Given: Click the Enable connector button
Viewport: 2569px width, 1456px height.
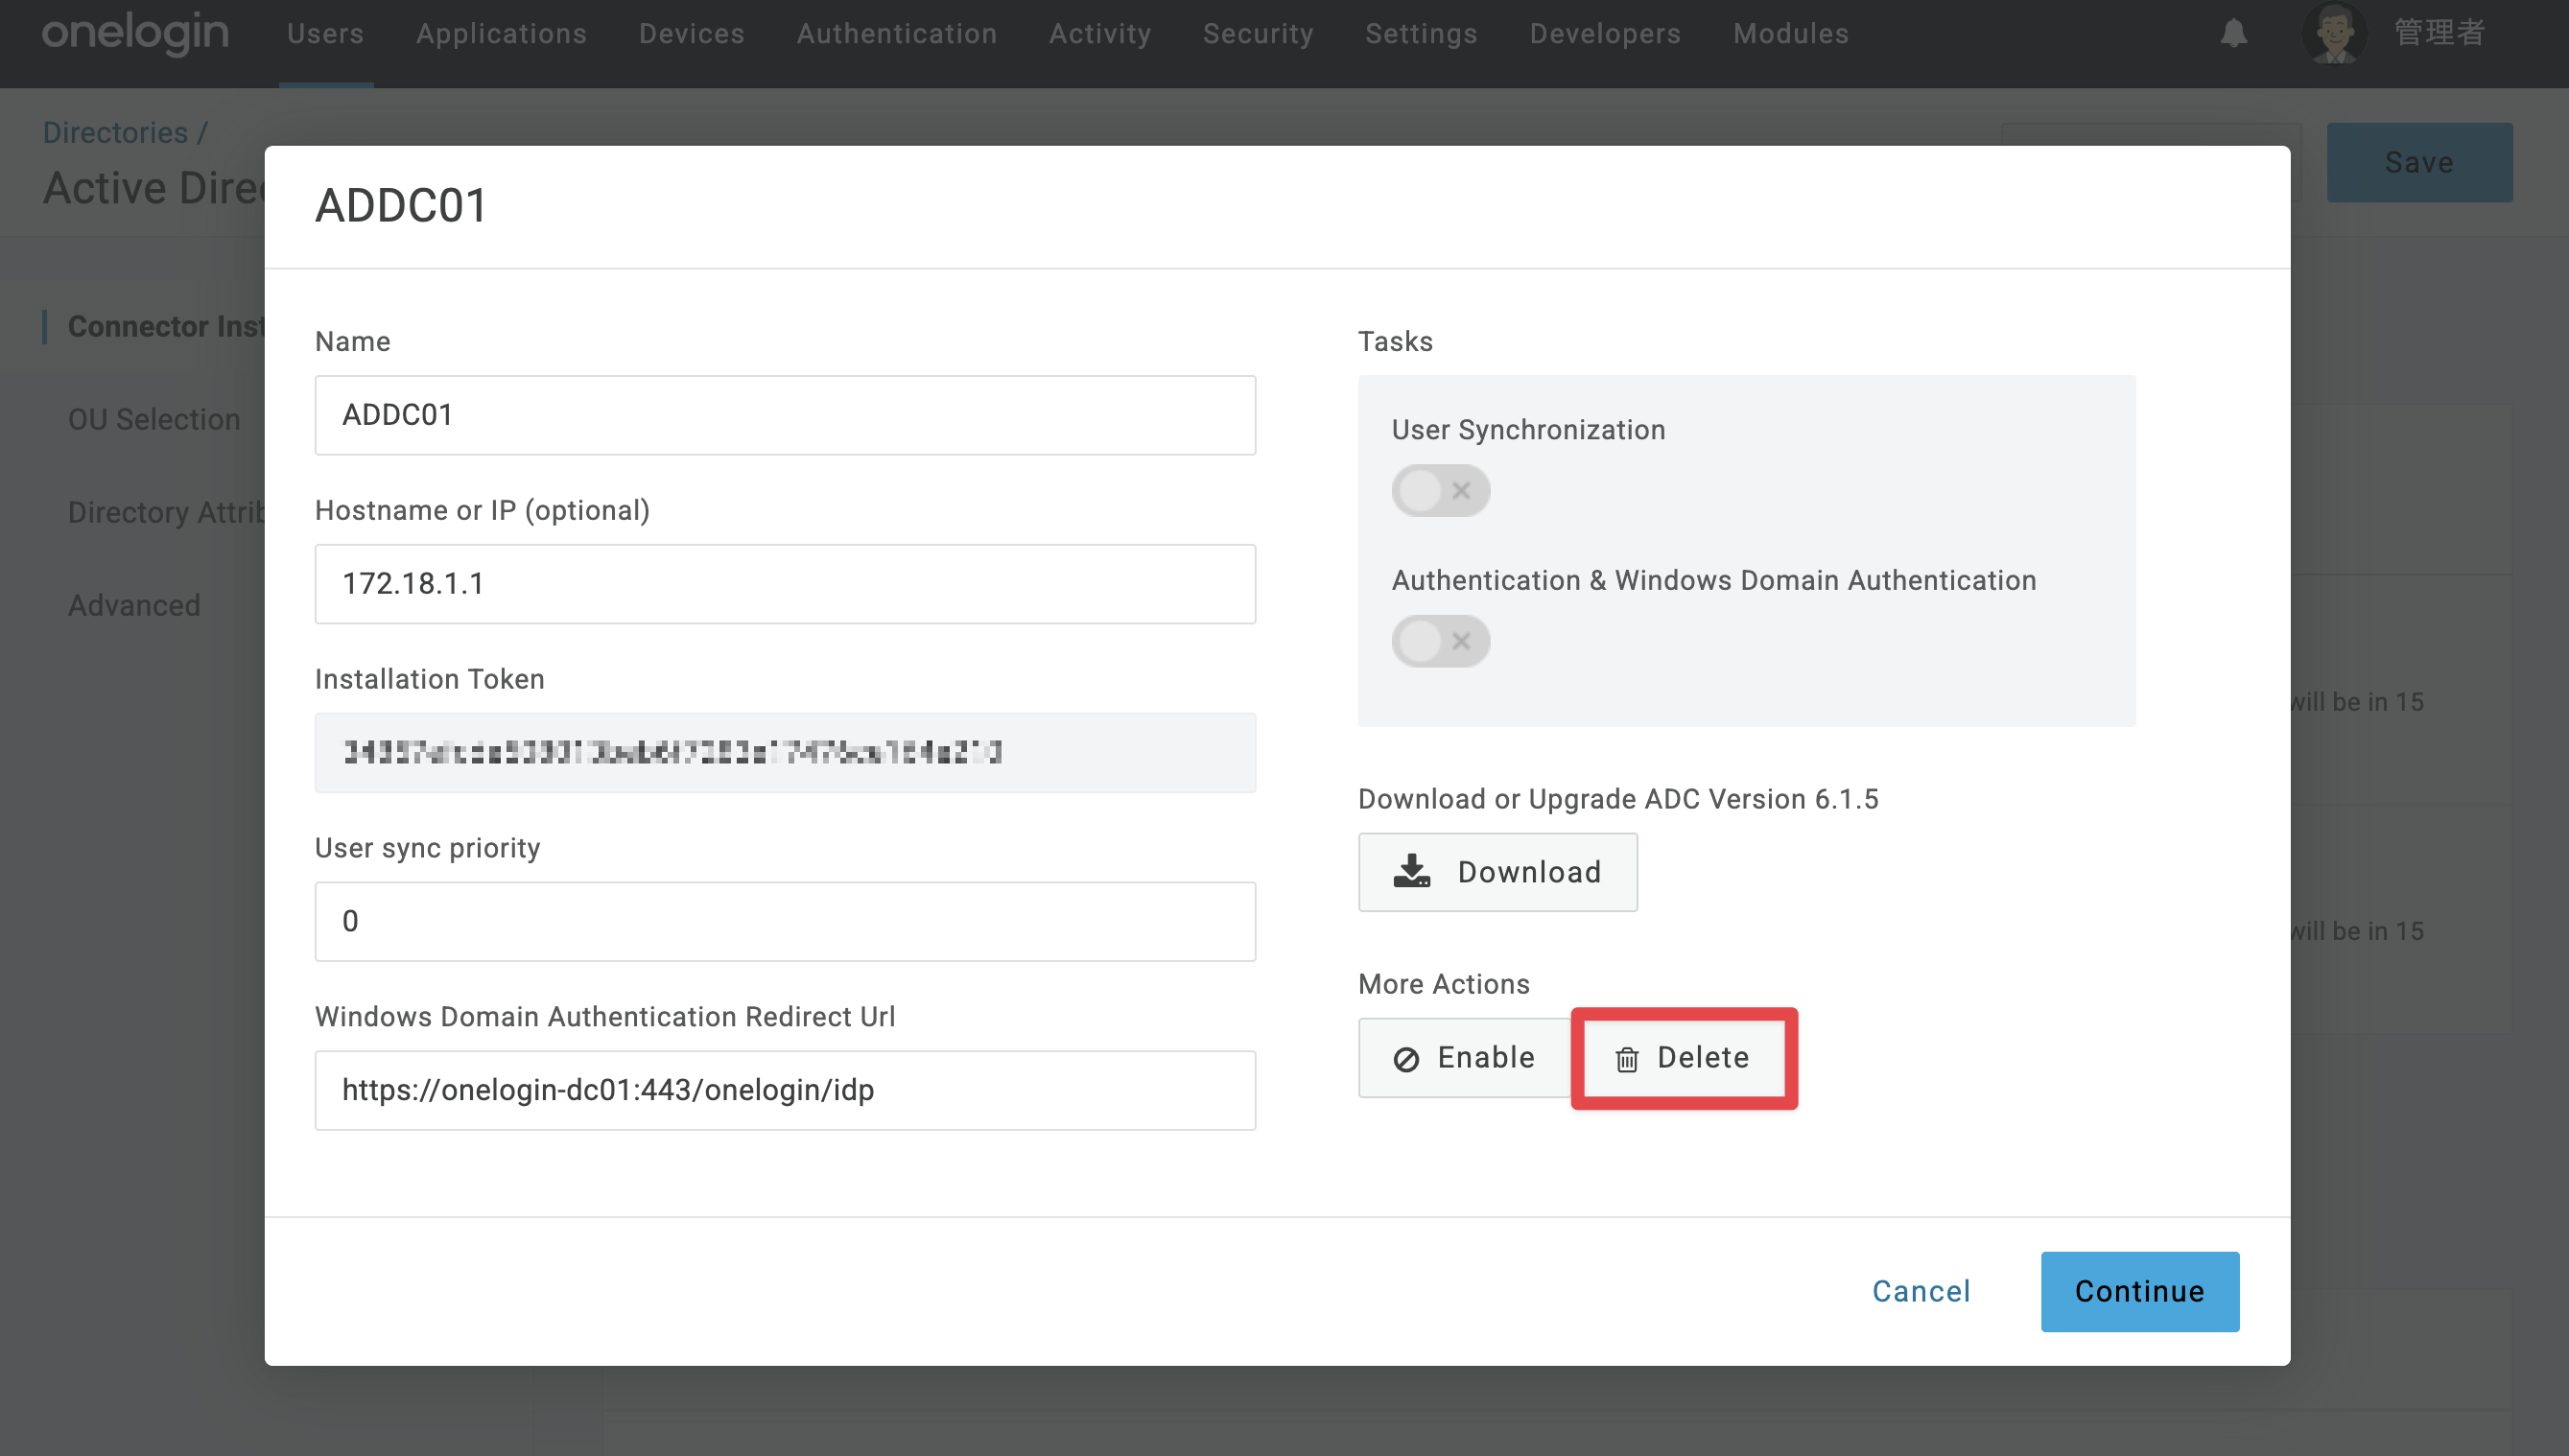Looking at the screenshot, I should click(x=1464, y=1058).
